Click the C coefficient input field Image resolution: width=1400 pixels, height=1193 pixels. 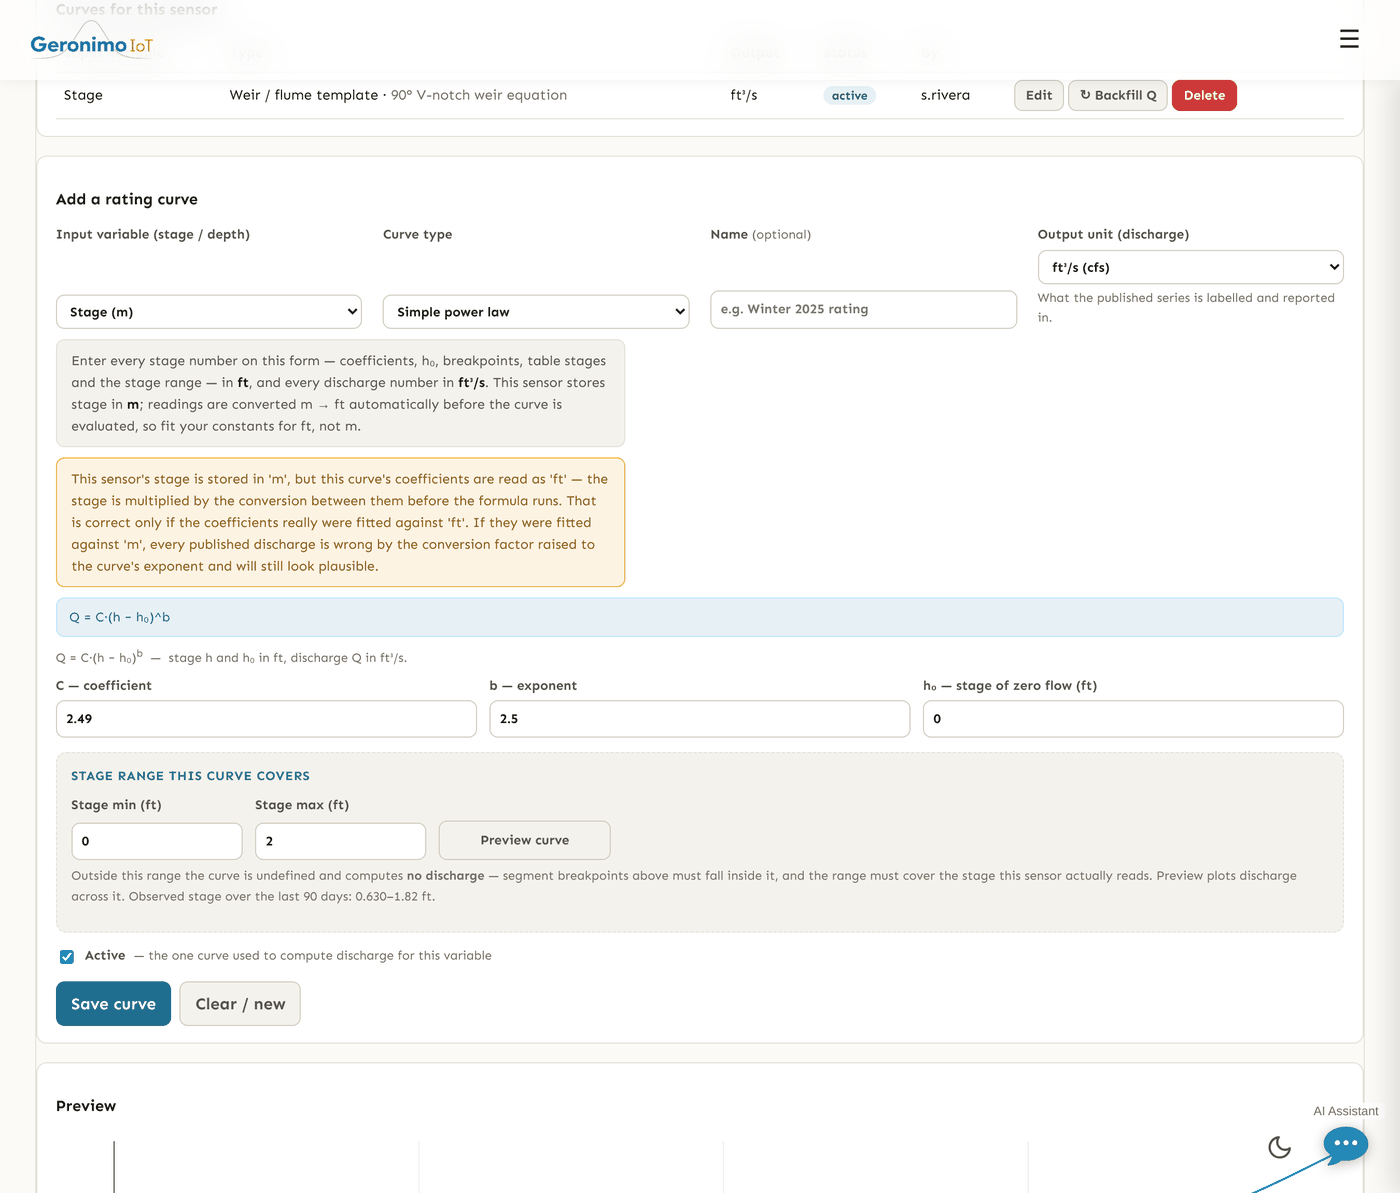[266, 719]
